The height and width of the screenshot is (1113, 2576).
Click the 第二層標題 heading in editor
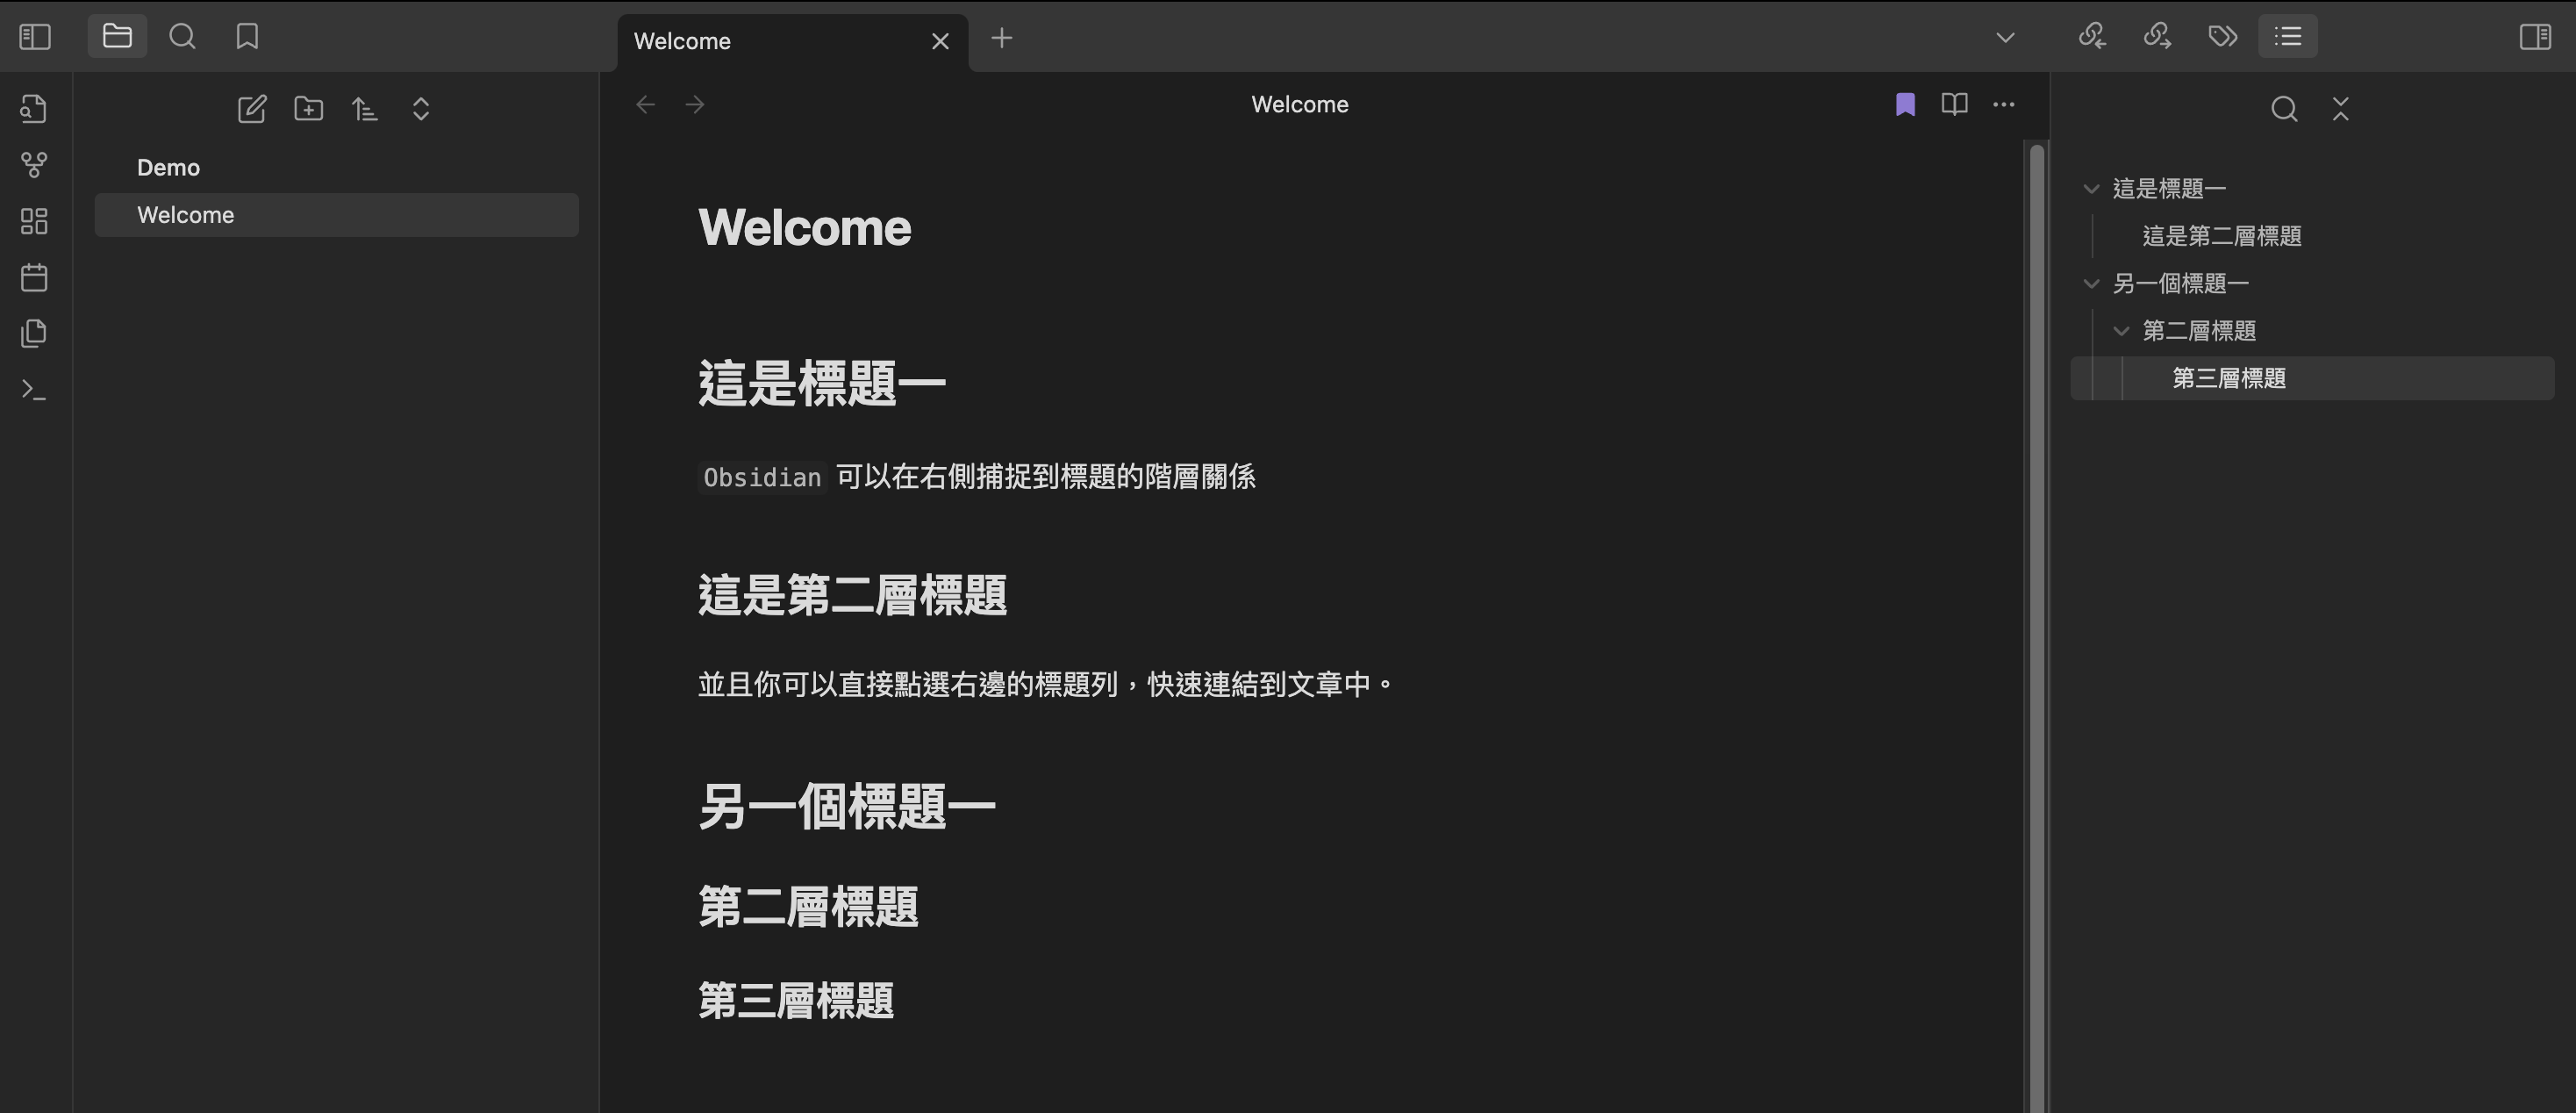808,907
